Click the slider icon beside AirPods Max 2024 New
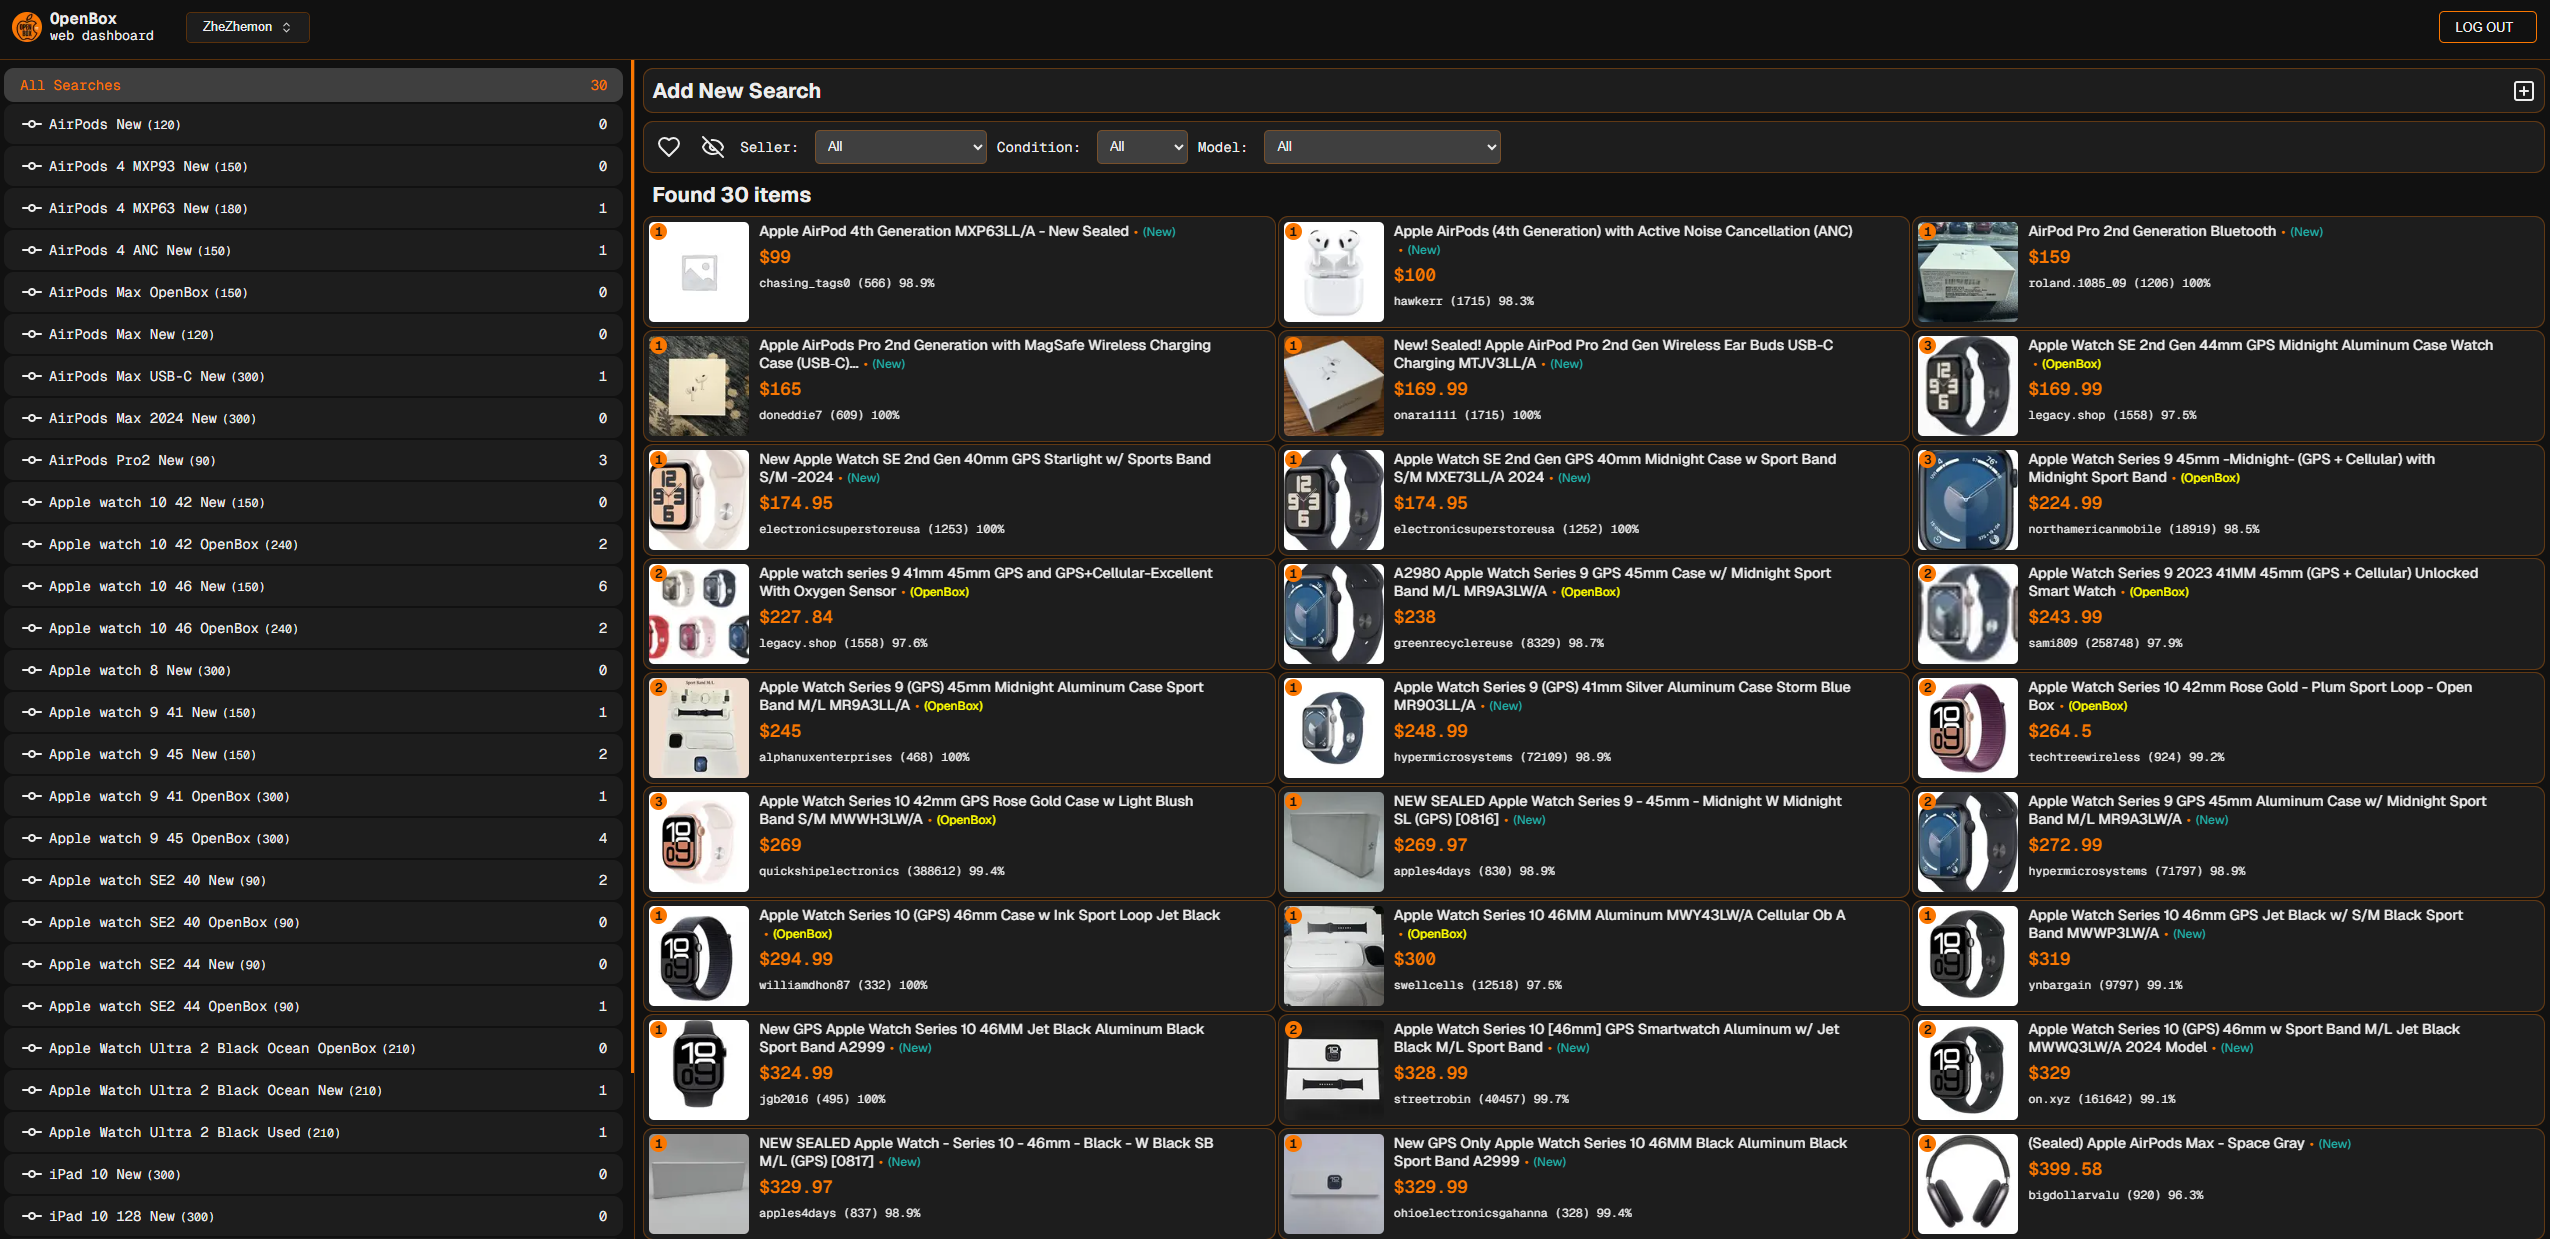This screenshot has width=2550, height=1239. point(32,418)
